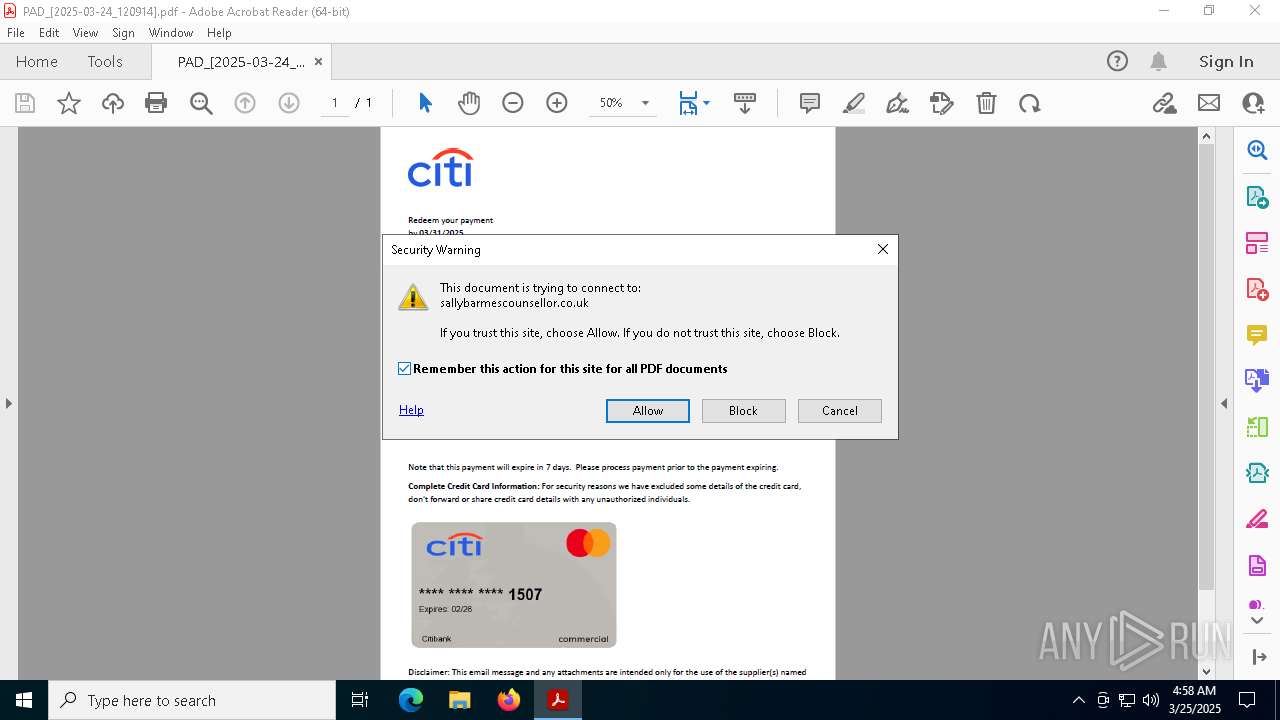
Task: Collapse the right tools pane arrow
Action: coord(1224,403)
